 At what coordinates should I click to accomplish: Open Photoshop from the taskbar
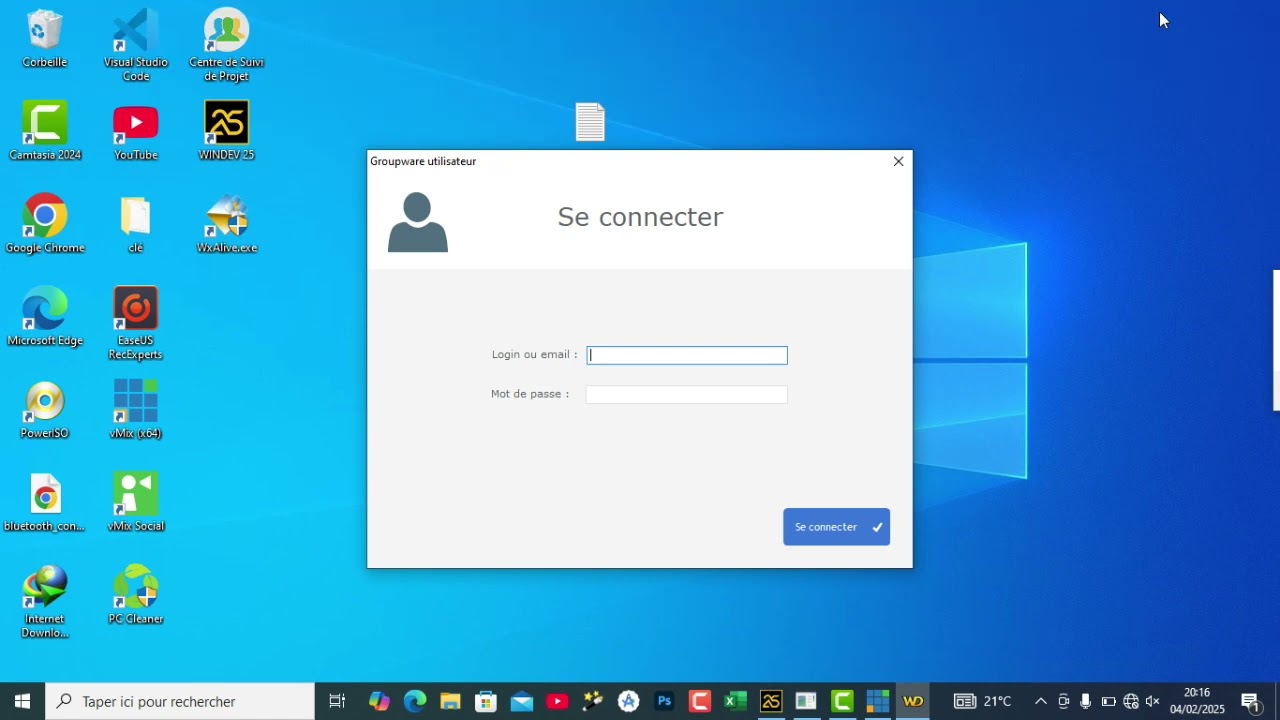click(x=664, y=701)
